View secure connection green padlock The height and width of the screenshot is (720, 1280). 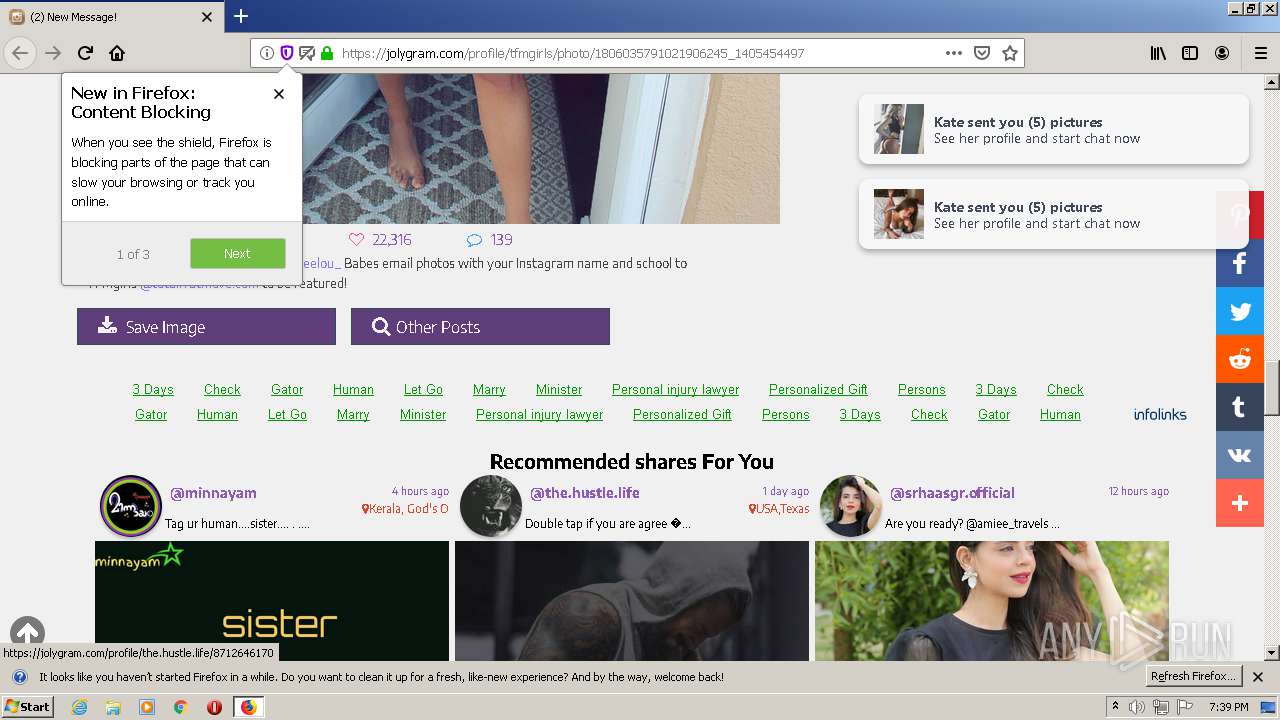326,53
